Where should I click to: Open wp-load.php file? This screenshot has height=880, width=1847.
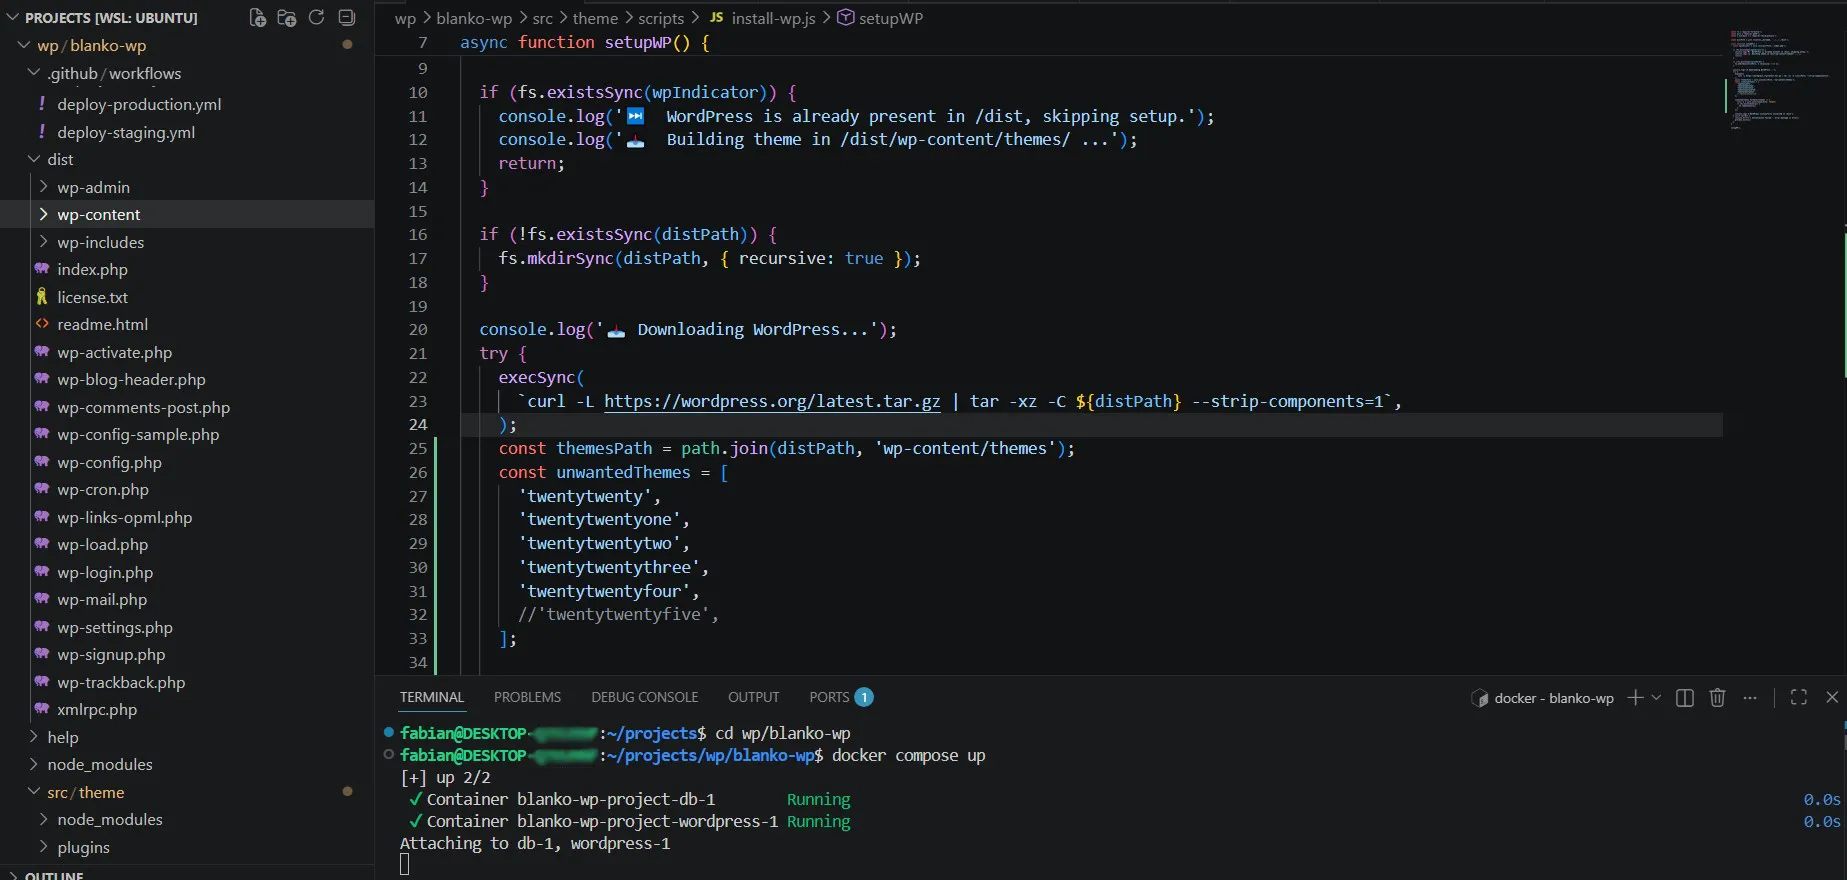[102, 544]
